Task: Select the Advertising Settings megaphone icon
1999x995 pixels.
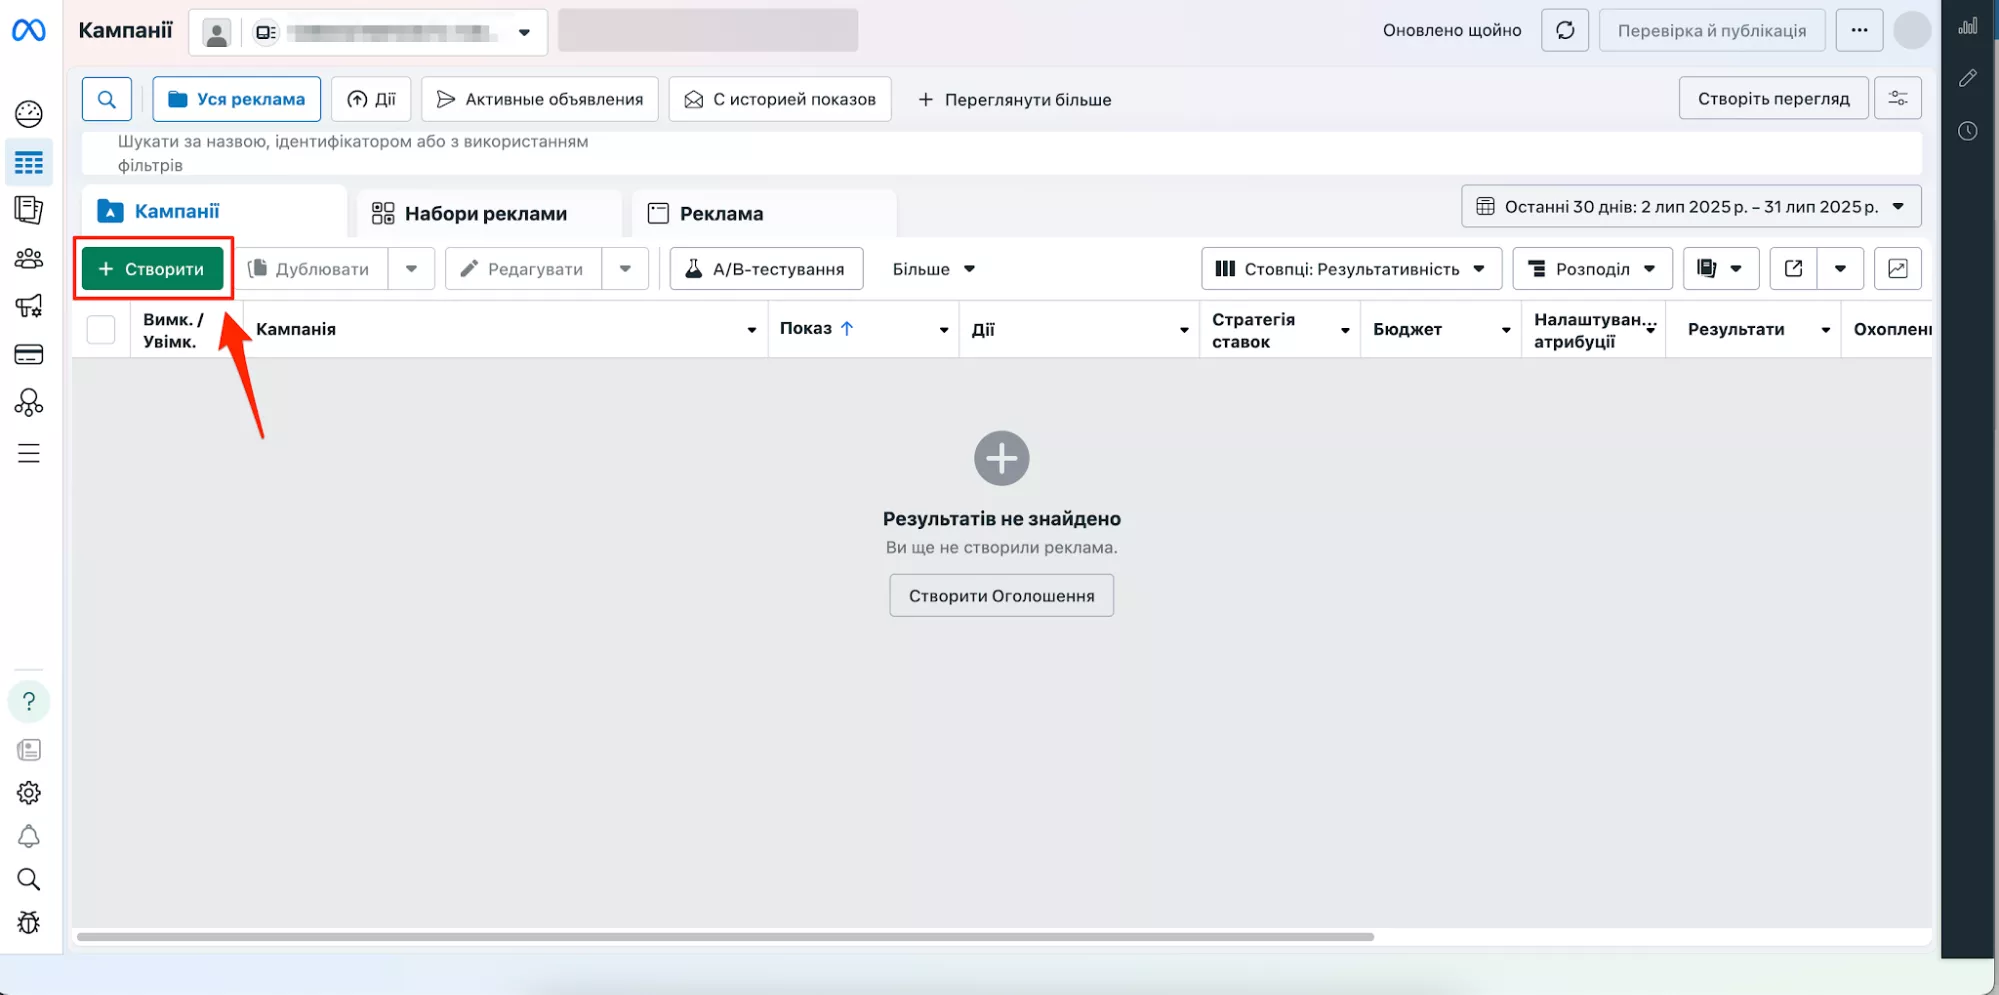Action: [x=29, y=307]
